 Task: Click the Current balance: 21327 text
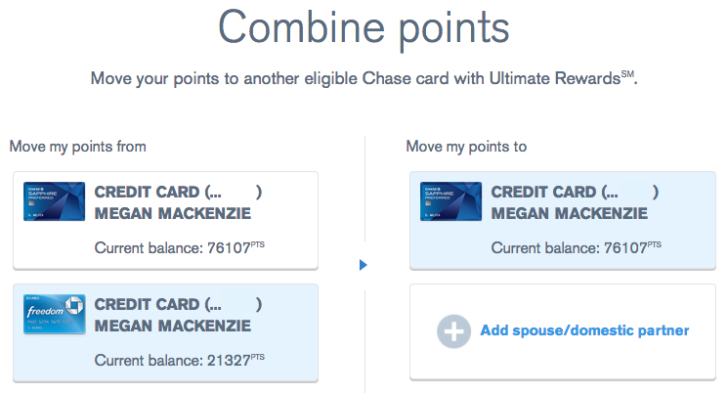(x=179, y=360)
